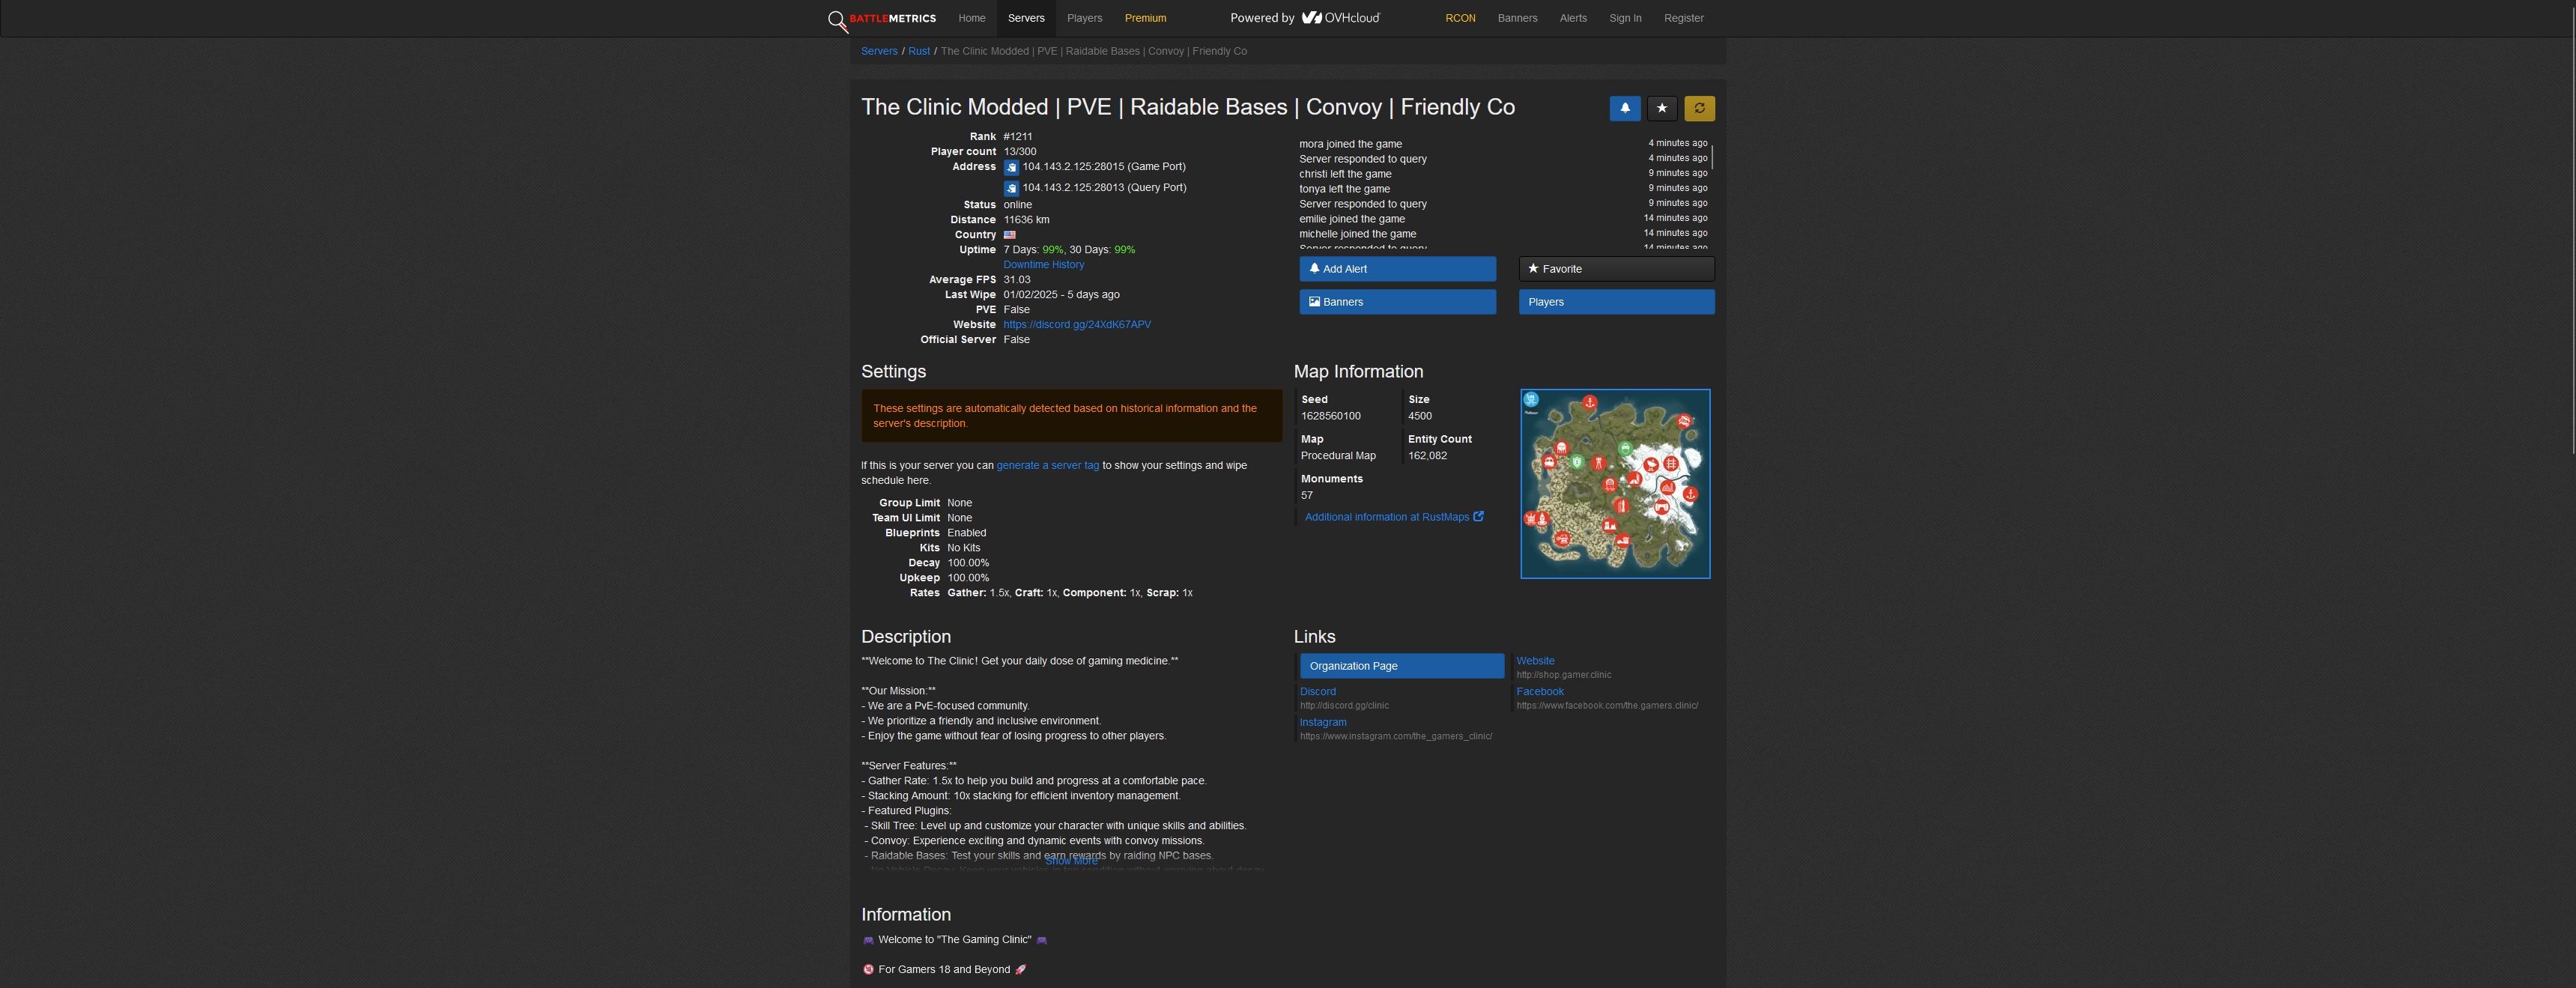Open RCON in the top navigation
The image size is (2576, 988).
pyautogui.click(x=1460, y=18)
